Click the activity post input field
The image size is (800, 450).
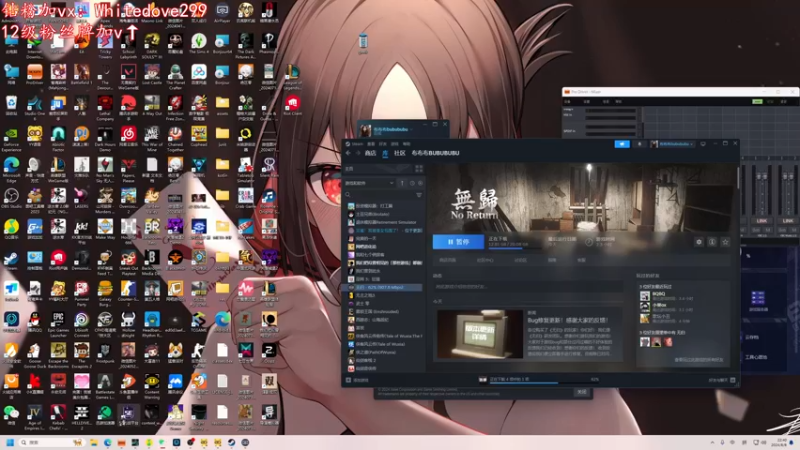pyautogui.click(x=528, y=287)
